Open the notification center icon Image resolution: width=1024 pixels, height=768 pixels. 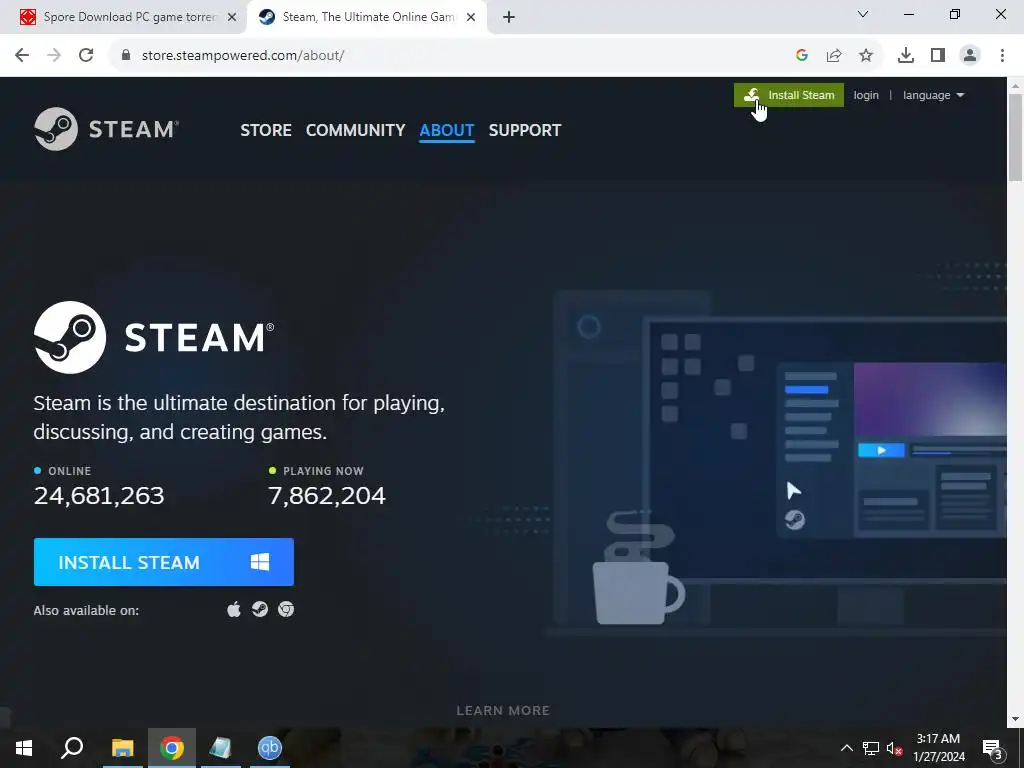click(992, 748)
